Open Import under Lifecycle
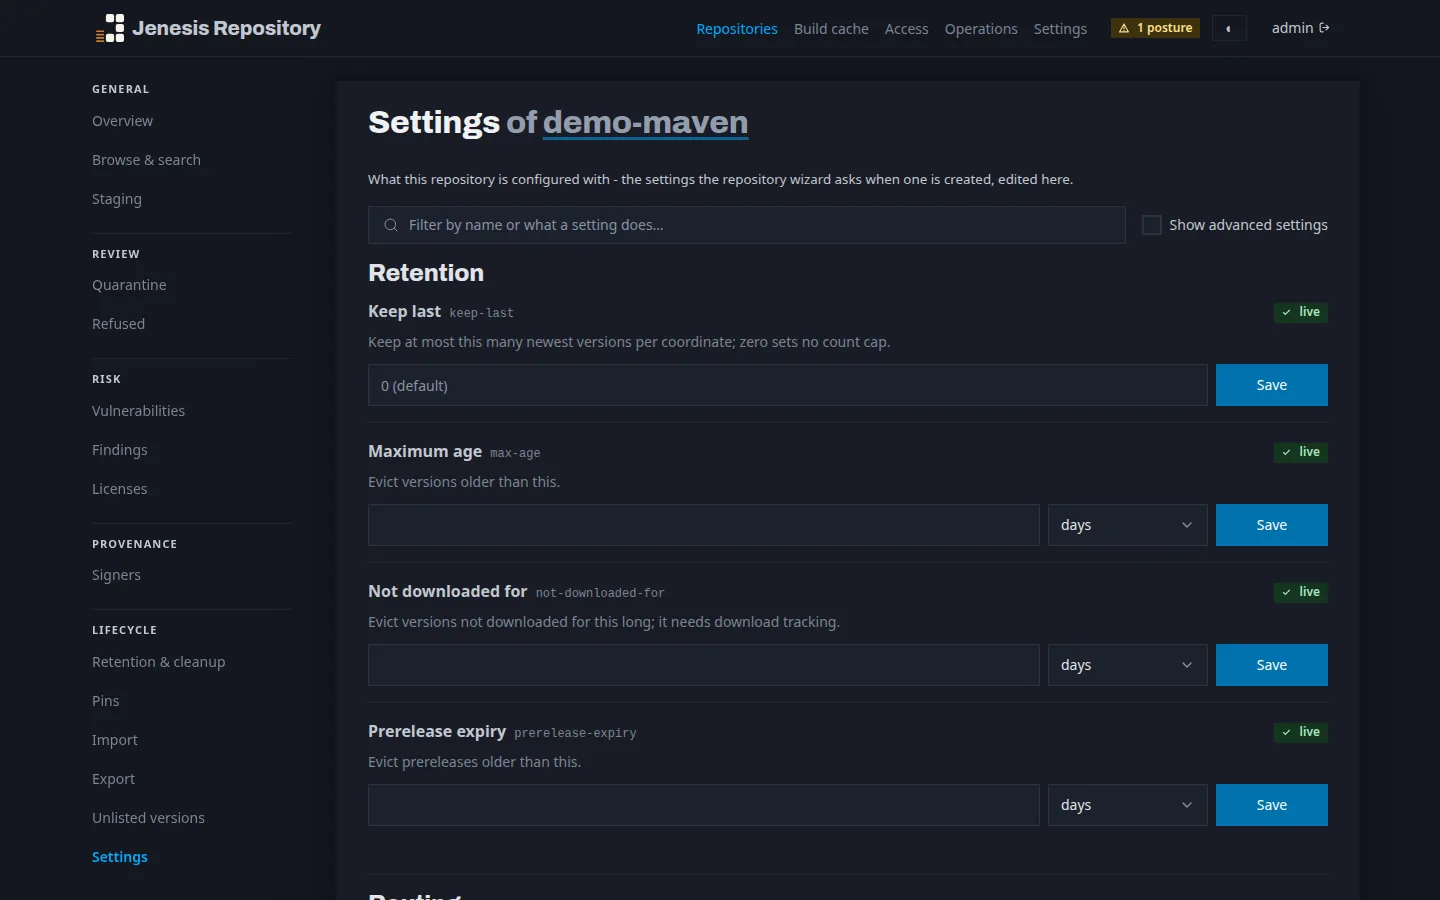Viewport: 1440px width, 900px height. tap(115, 740)
